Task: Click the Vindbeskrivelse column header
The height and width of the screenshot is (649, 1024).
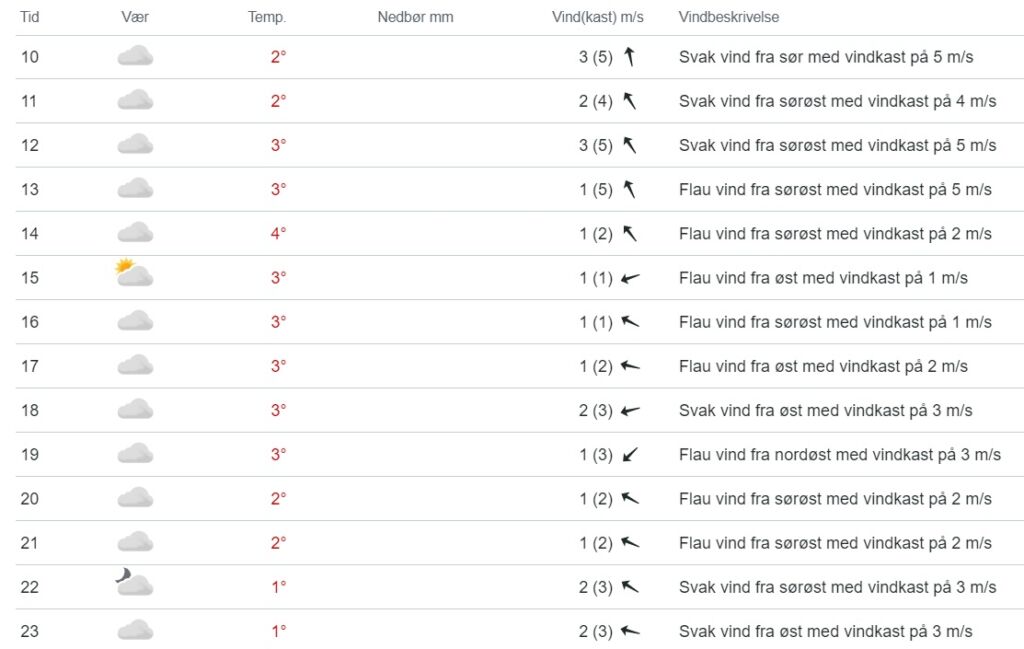Action: click(729, 17)
